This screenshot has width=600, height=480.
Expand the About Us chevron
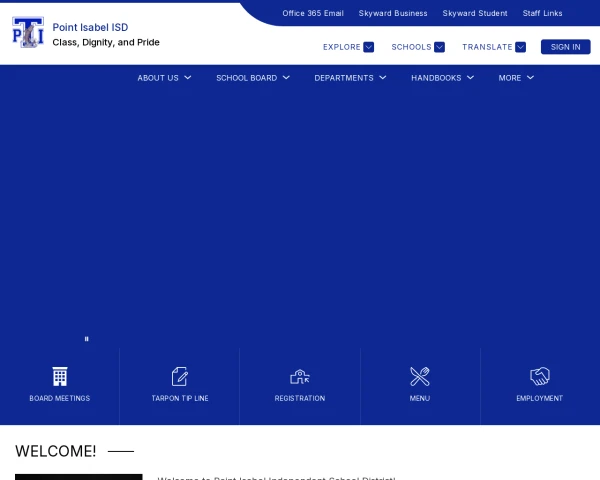pyautogui.click(x=188, y=78)
